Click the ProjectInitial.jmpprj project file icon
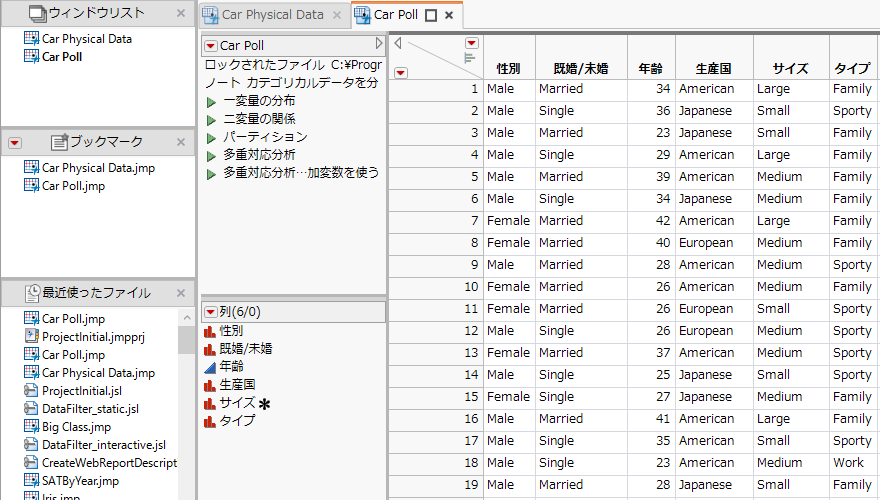 coord(32,337)
